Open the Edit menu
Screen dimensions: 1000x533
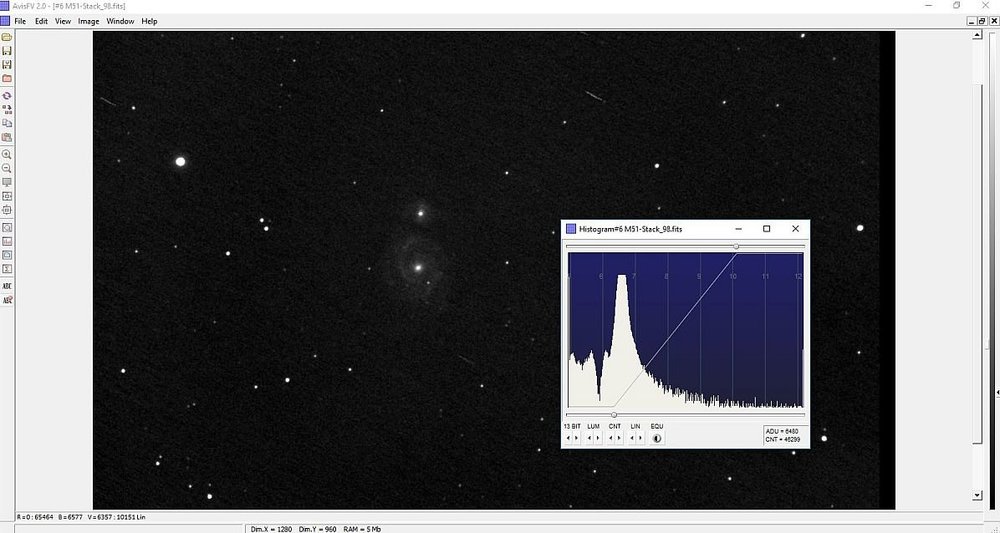pos(41,21)
